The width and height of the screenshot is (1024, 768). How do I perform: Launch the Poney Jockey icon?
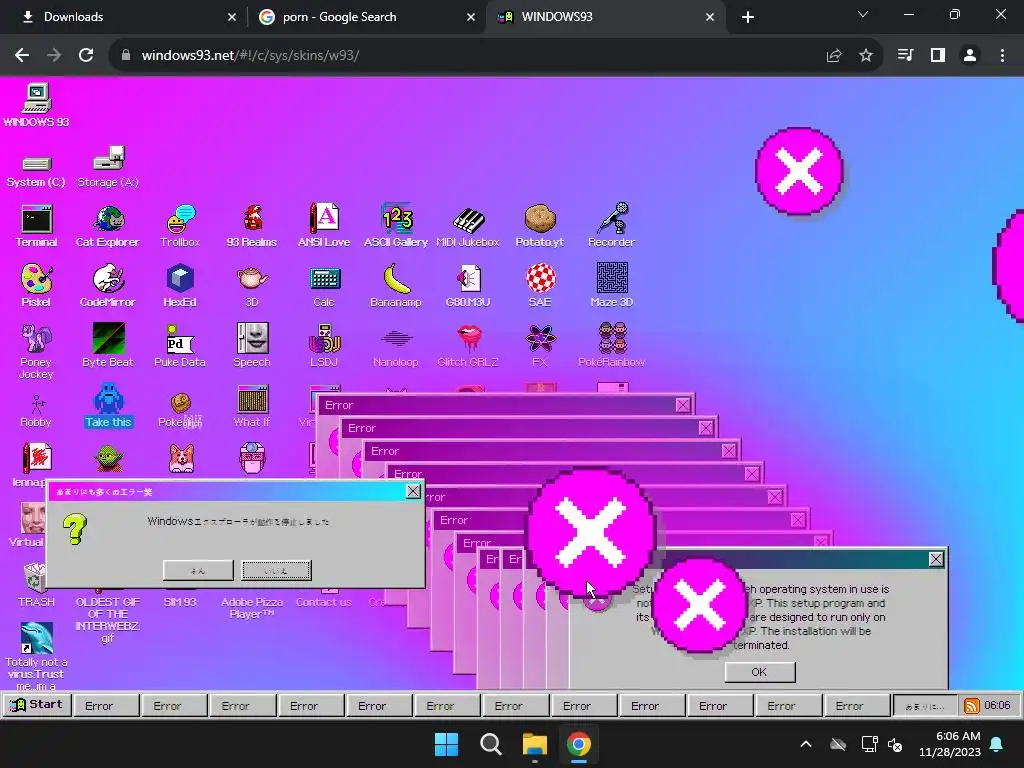pos(36,351)
